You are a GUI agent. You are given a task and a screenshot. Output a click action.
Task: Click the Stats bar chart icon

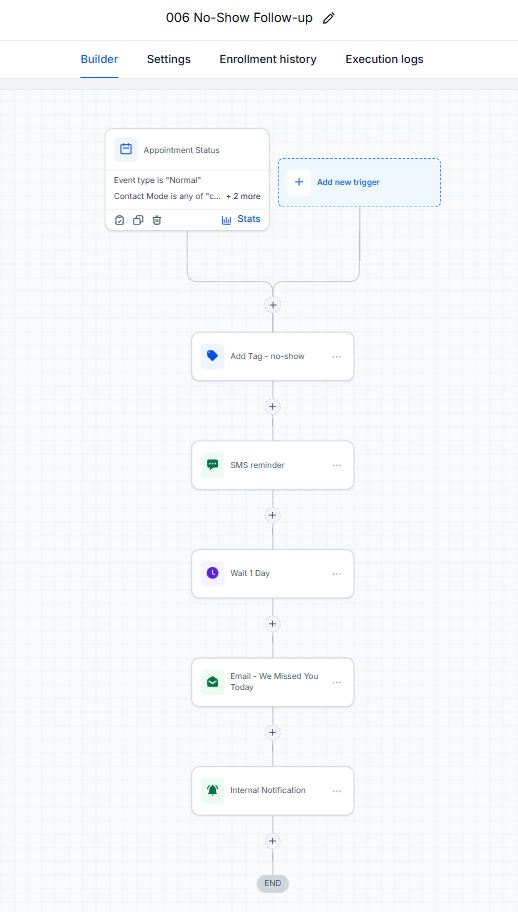point(227,220)
